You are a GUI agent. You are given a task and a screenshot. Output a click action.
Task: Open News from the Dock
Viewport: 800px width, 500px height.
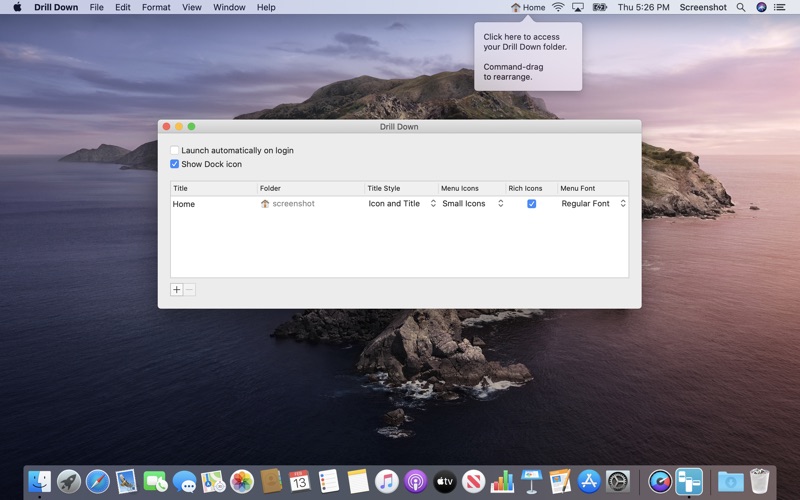(x=473, y=481)
